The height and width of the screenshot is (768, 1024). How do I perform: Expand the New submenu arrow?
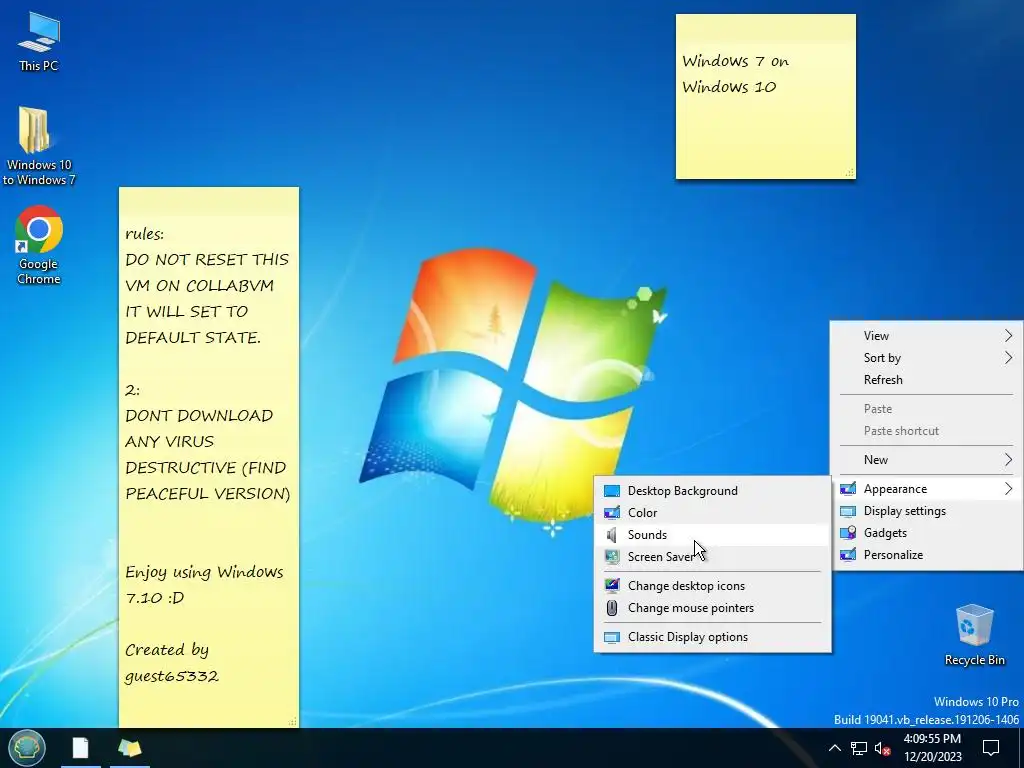pos(1008,460)
